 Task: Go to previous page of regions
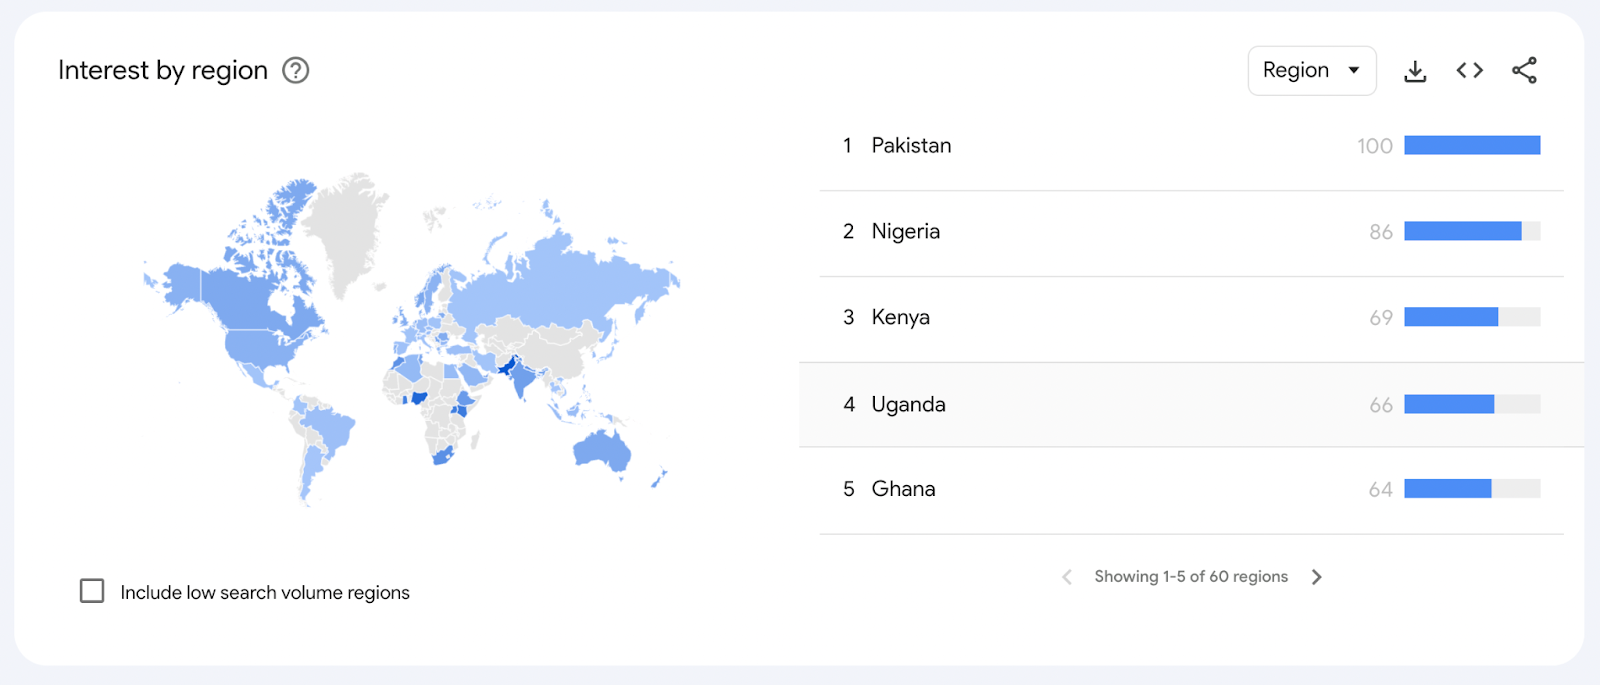tap(1067, 577)
